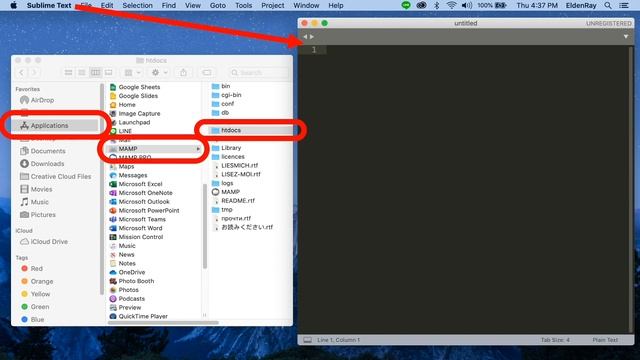
Task: Open the Finder group-by dropdown
Action: coord(132,73)
